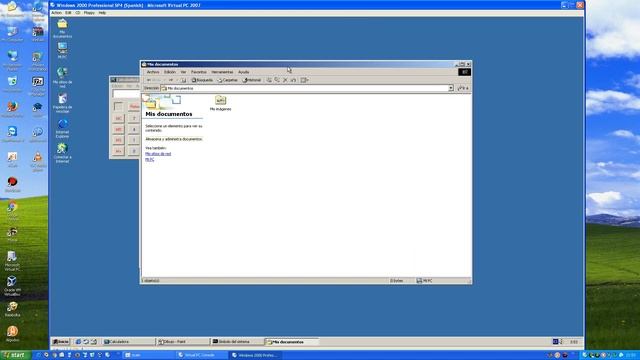Image resolution: width=640 pixels, height=360 pixels.
Task: Click the Up one level toolbar icon
Action: pos(183,80)
